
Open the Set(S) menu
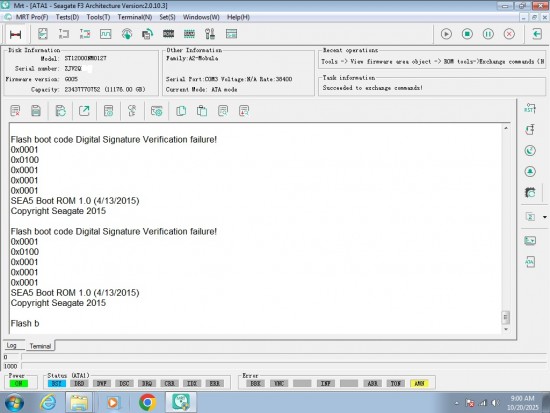(x=167, y=17)
